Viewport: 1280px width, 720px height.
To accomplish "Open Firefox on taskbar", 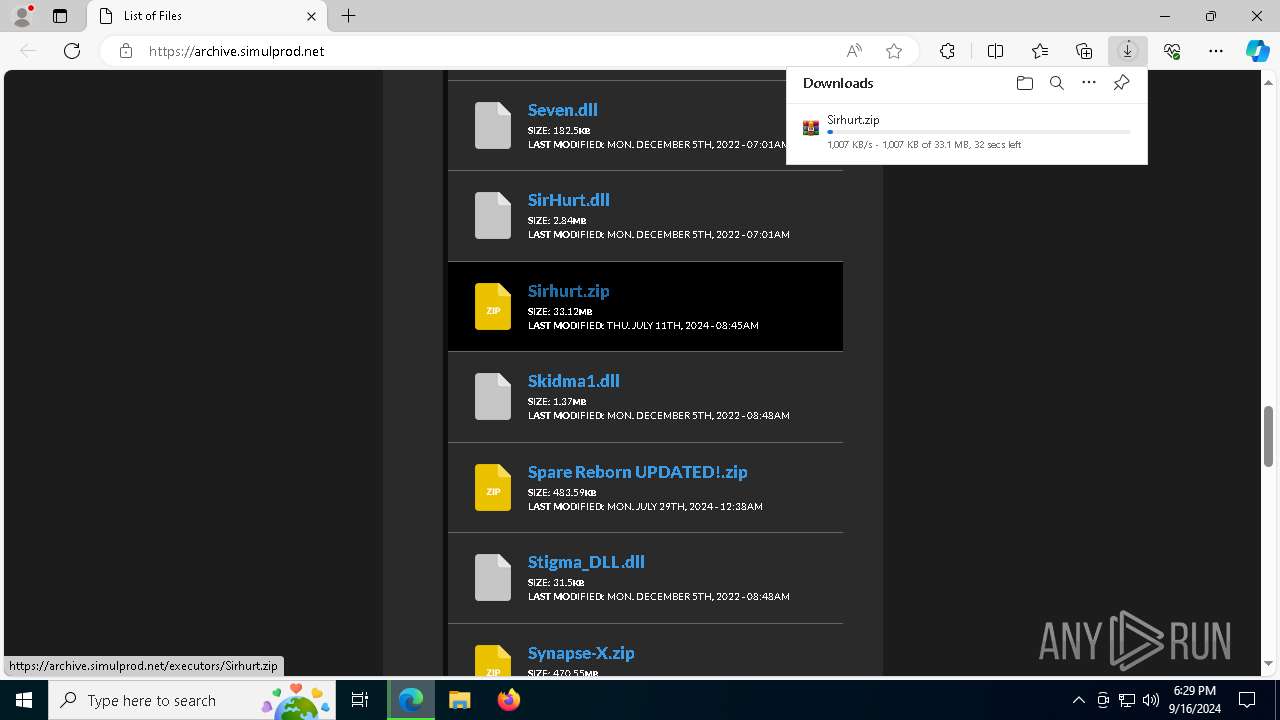I will pos(508,700).
